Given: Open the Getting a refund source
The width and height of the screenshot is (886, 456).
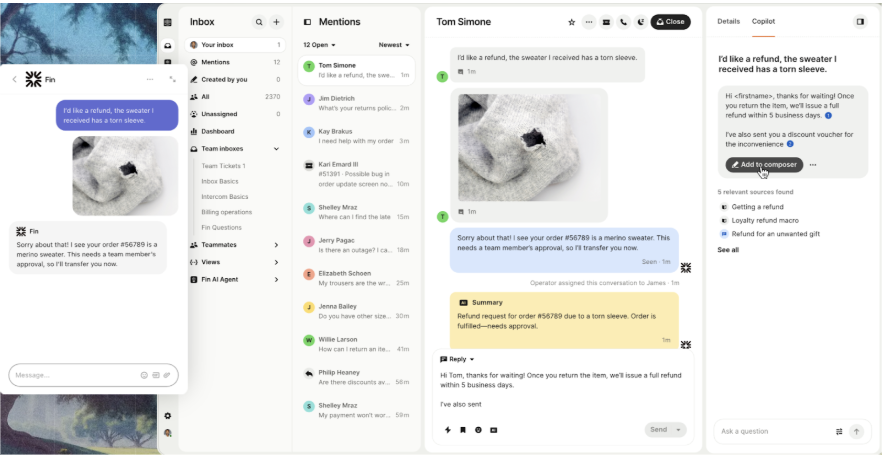Looking at the screenshot, I should click(757, 207).
